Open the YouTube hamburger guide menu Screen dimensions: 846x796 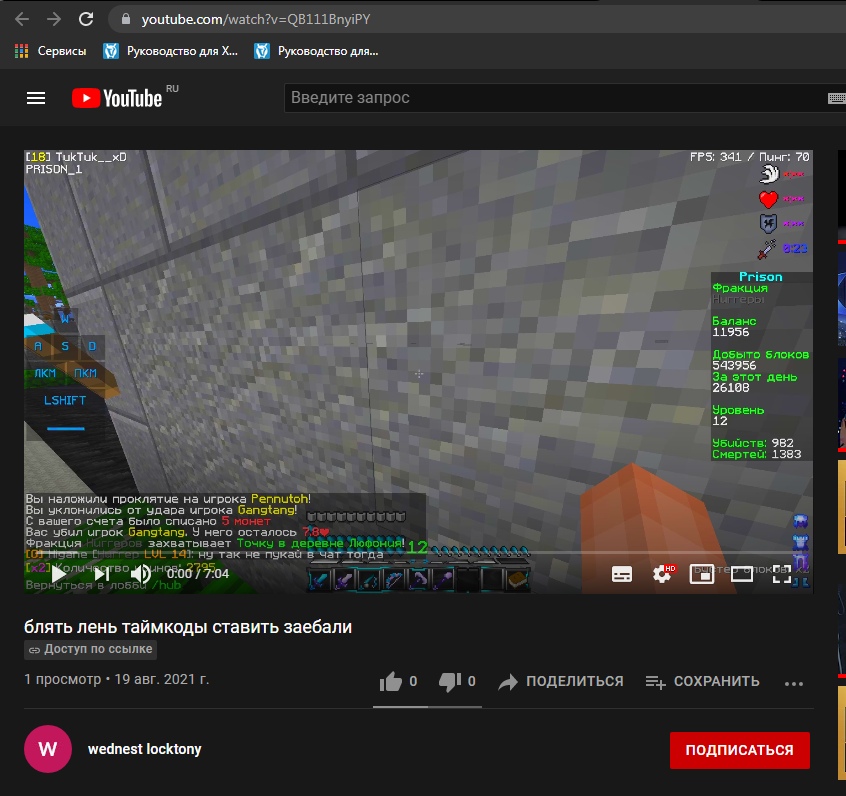coord(36,98)
